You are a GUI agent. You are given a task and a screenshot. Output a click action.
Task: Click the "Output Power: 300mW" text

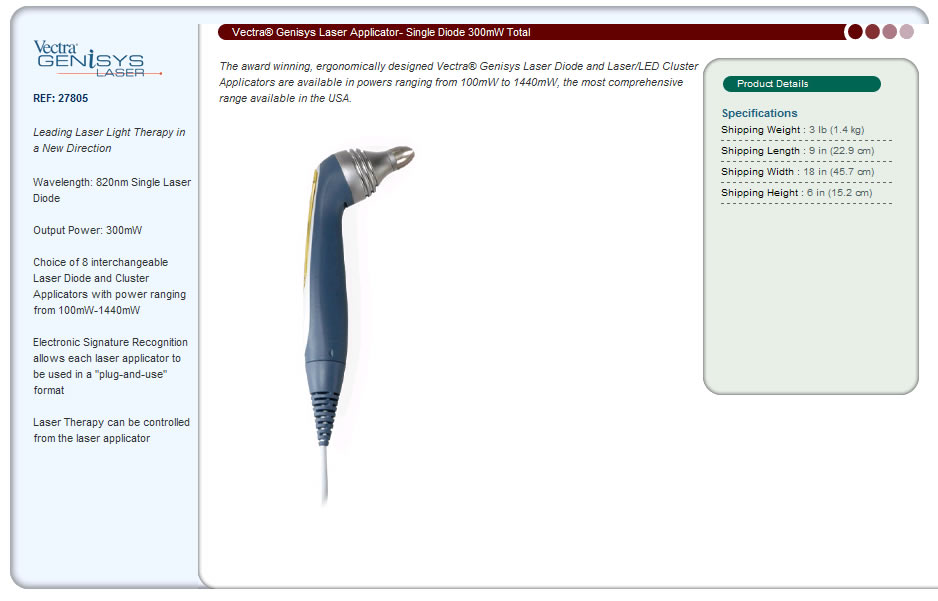click(87, 230)
